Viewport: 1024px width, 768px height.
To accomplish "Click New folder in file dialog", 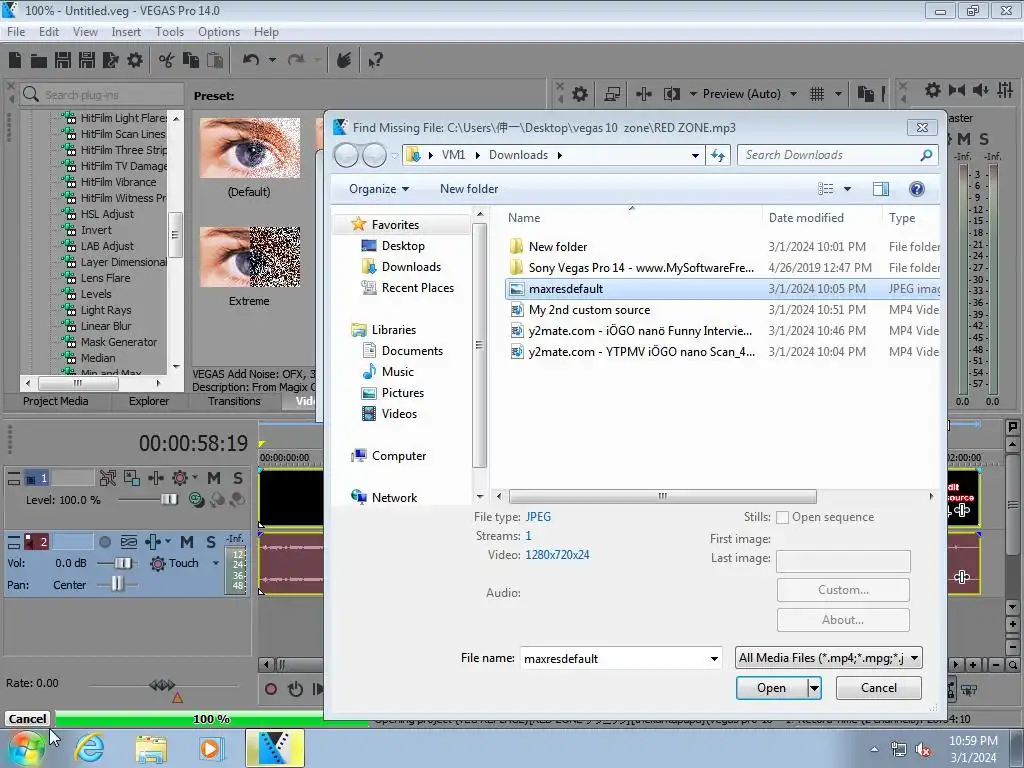I will (x=469, y=189).
